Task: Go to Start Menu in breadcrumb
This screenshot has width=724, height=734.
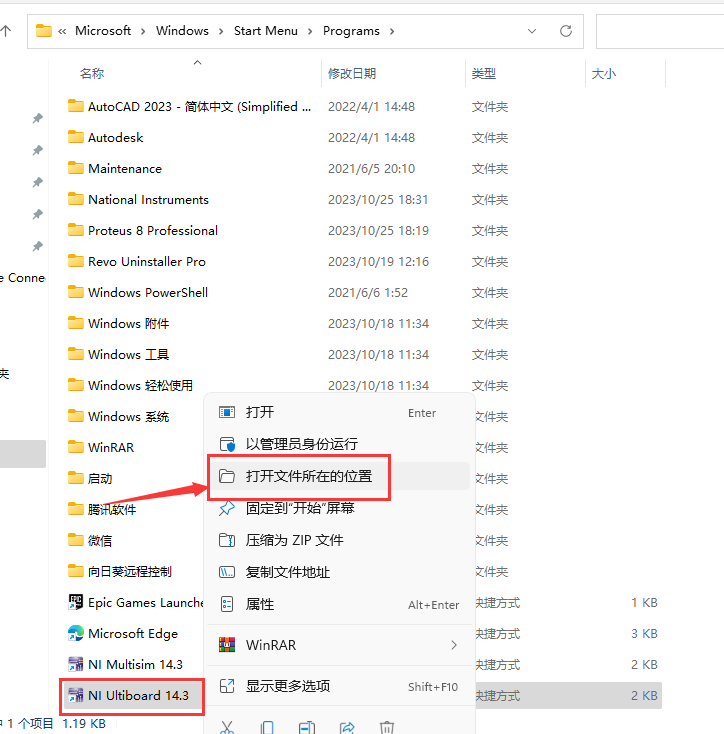Action: coord(265,31)
